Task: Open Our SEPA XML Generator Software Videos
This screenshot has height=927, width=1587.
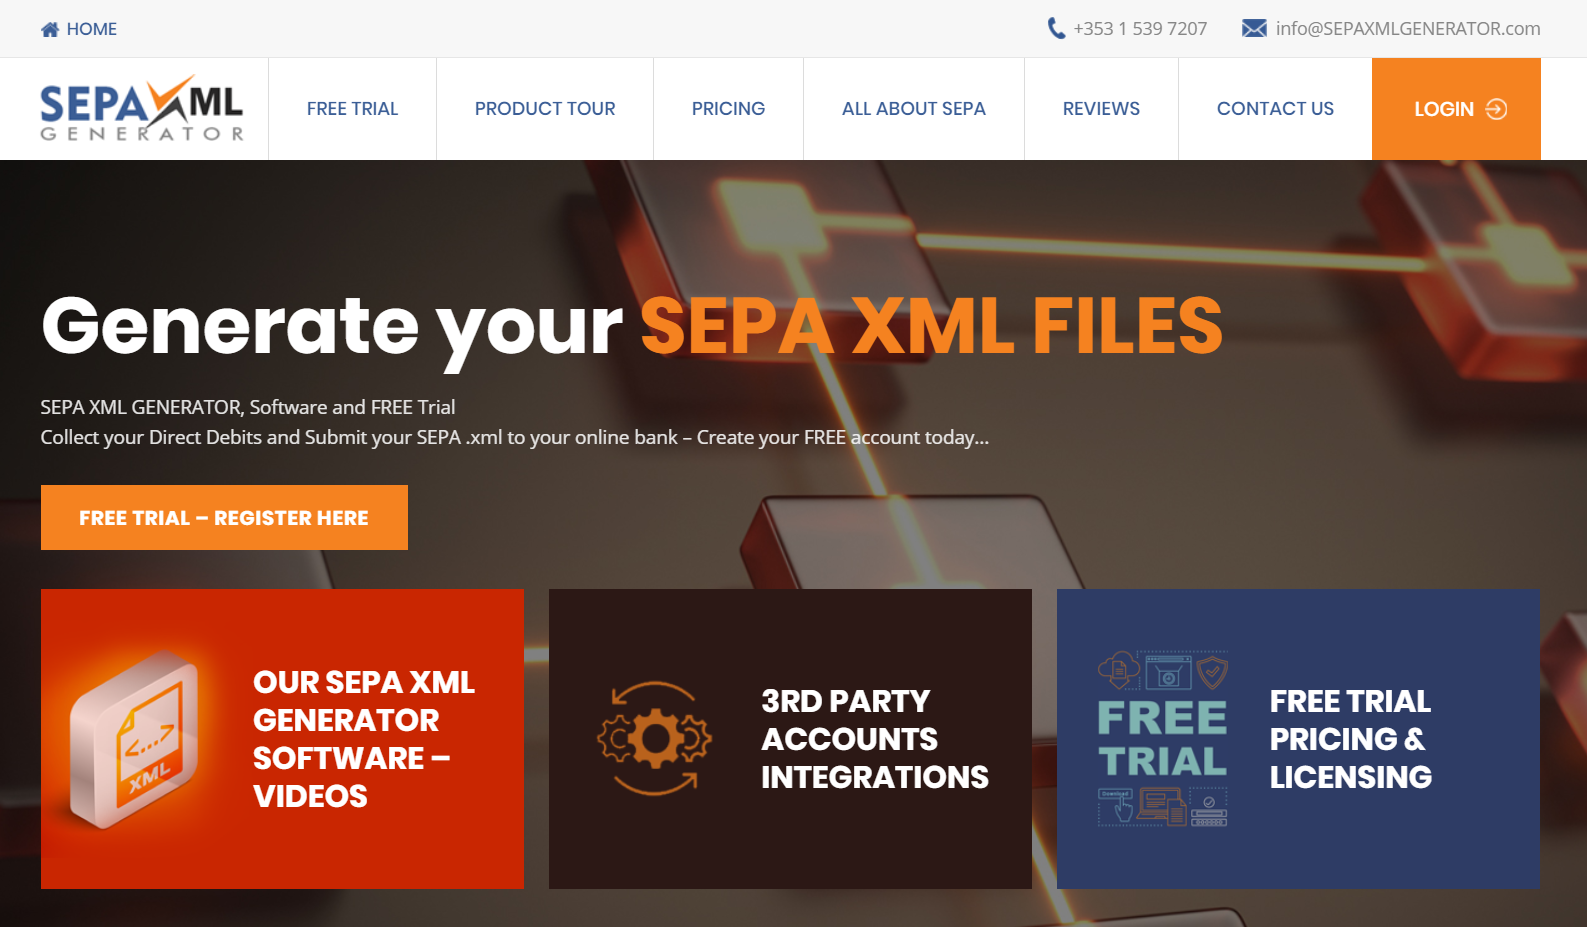Action: point(364,739)
